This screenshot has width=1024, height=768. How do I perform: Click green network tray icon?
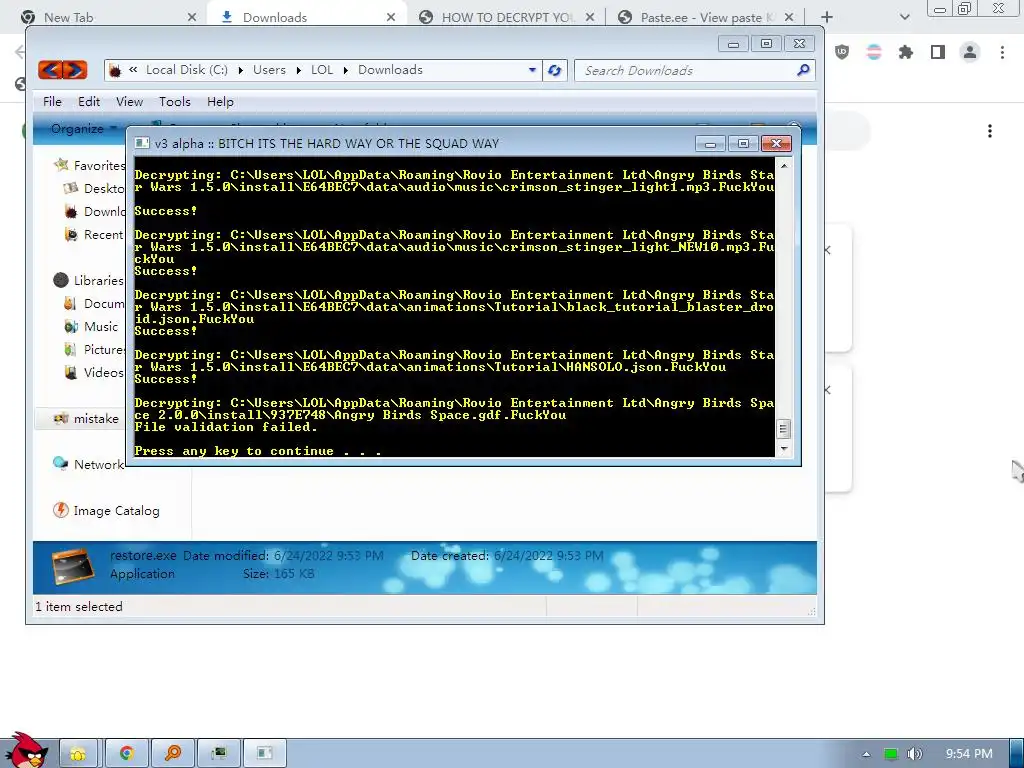(x=891, y=754)
